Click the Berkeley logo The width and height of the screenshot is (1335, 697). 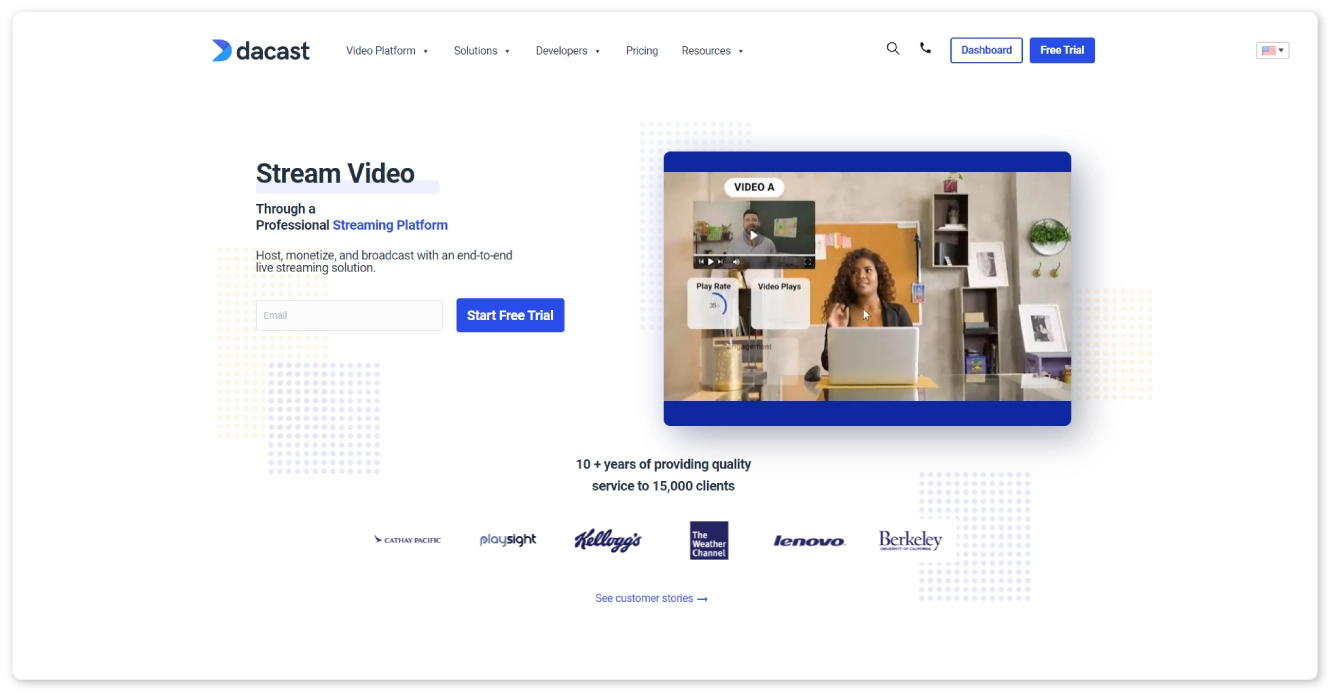(910, 541)
